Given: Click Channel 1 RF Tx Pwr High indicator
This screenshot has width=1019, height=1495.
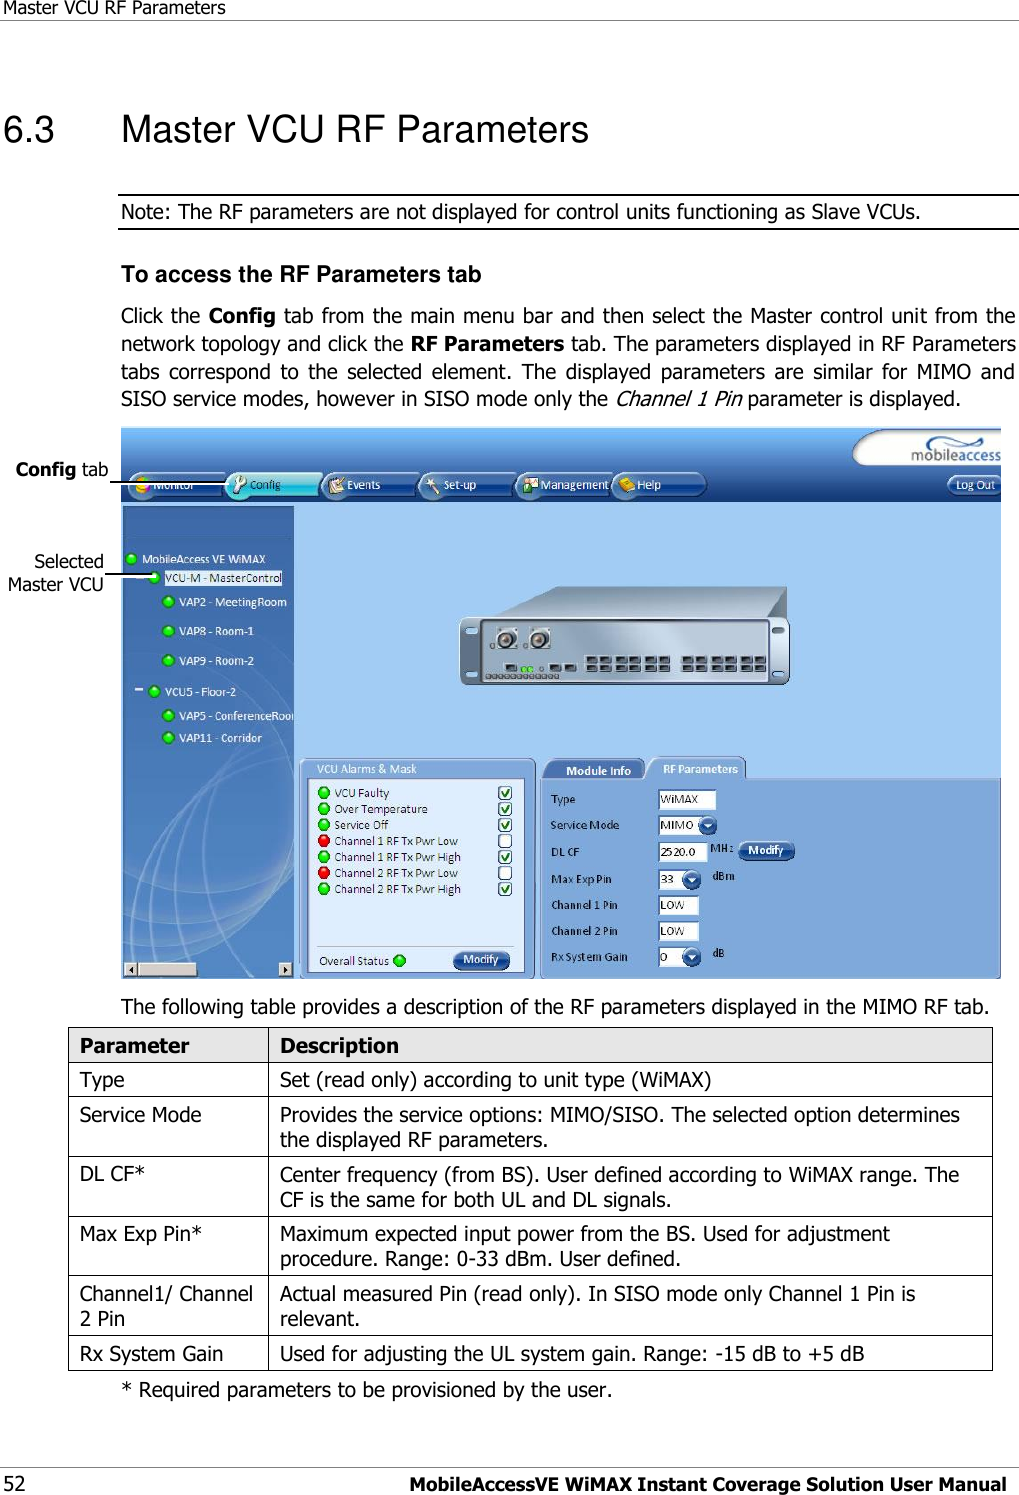Looking at the screenshot, I should click(324, 857).
